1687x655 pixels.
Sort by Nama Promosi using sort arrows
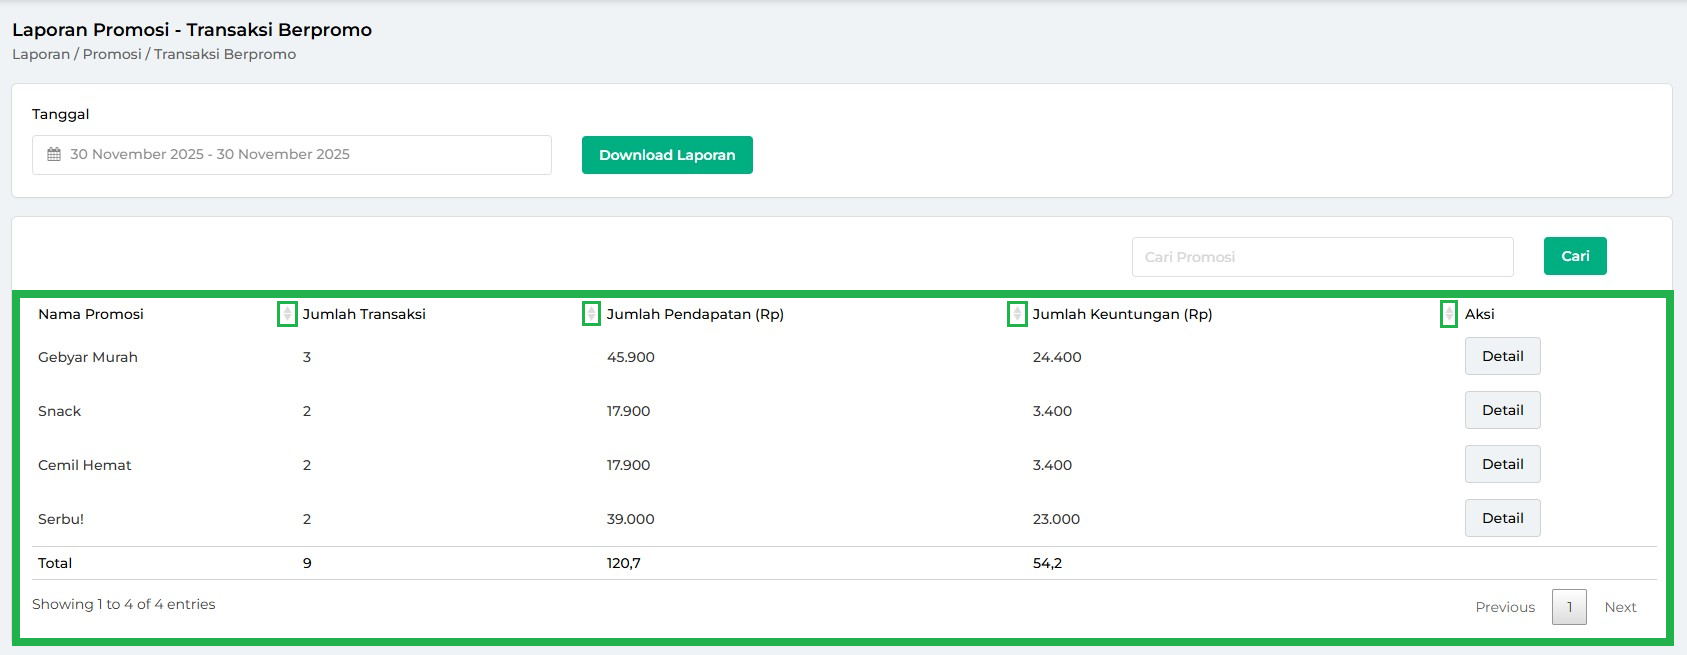coord(287,314)
